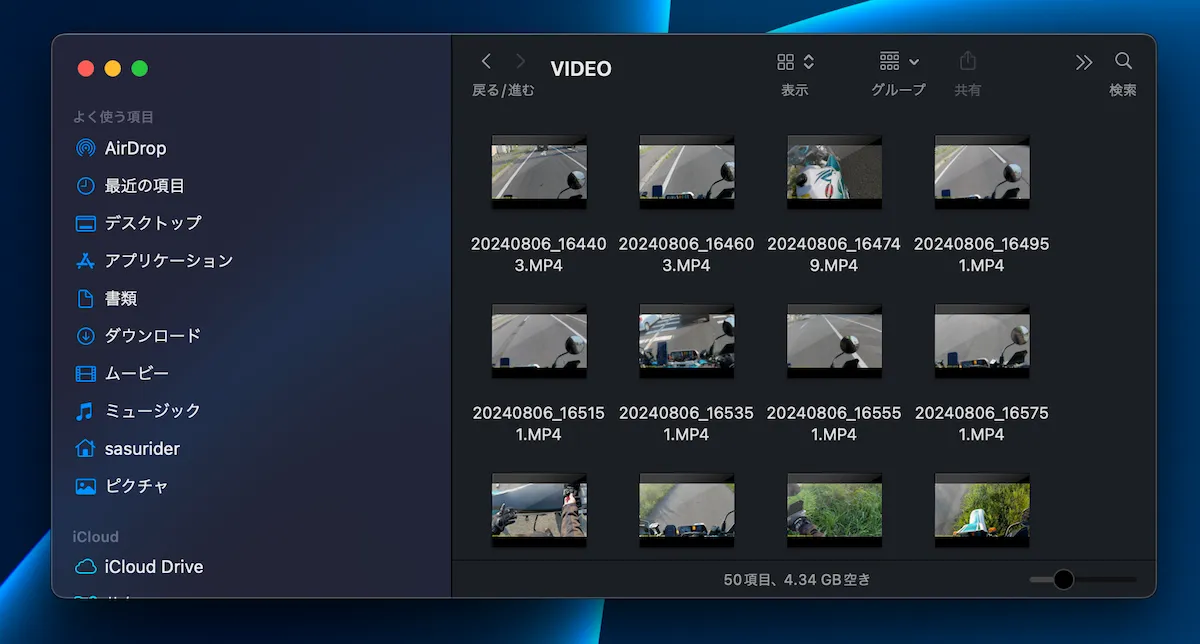The height and width of the screenshot is (644, 1200).
Task: Click the ムービー film icon
Action: tap(86, 373)
